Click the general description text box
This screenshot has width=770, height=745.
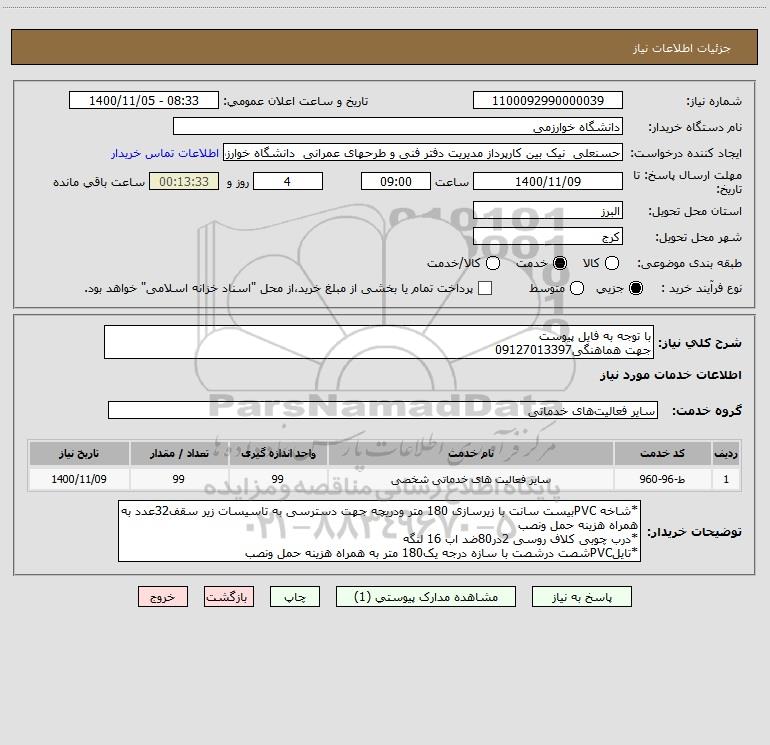[x=379, y=342]
